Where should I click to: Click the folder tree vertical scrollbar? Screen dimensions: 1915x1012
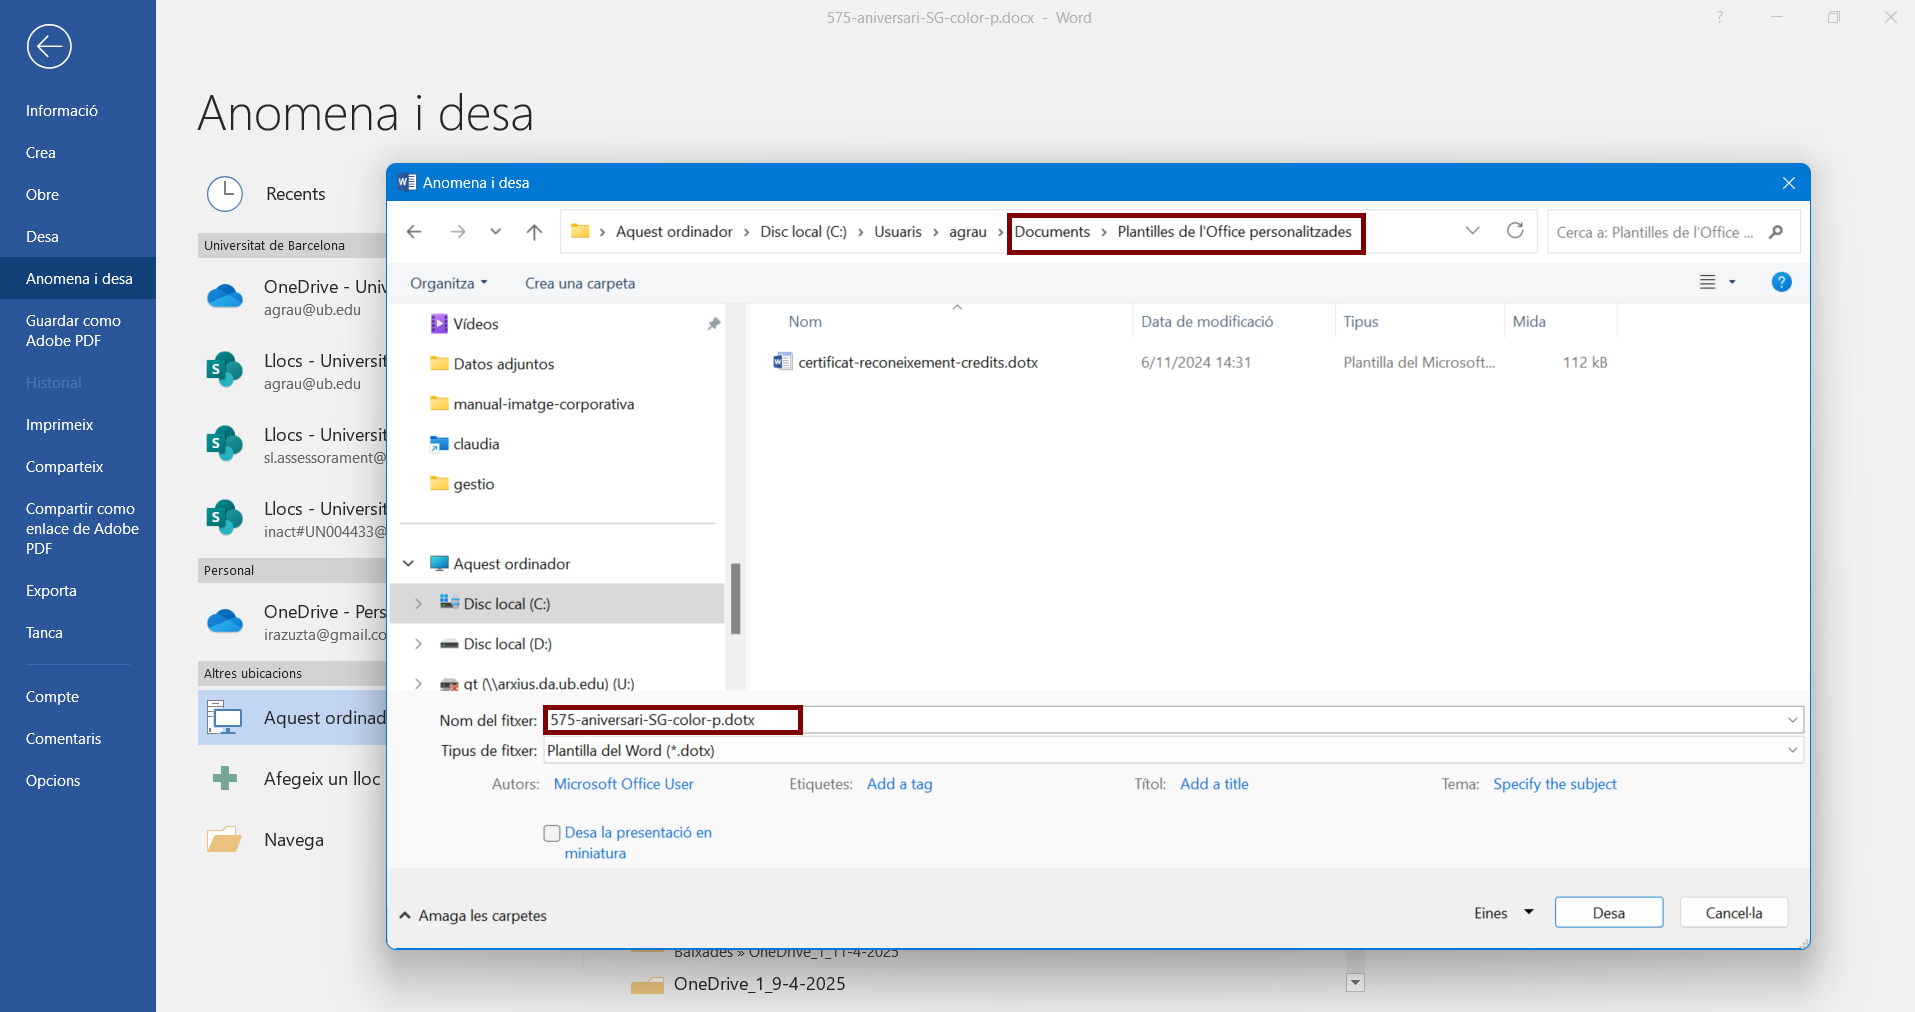[735, 598]
